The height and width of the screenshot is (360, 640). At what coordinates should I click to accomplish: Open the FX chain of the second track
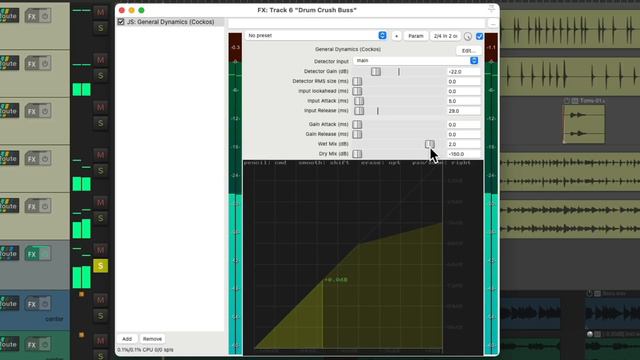point(31,64)
